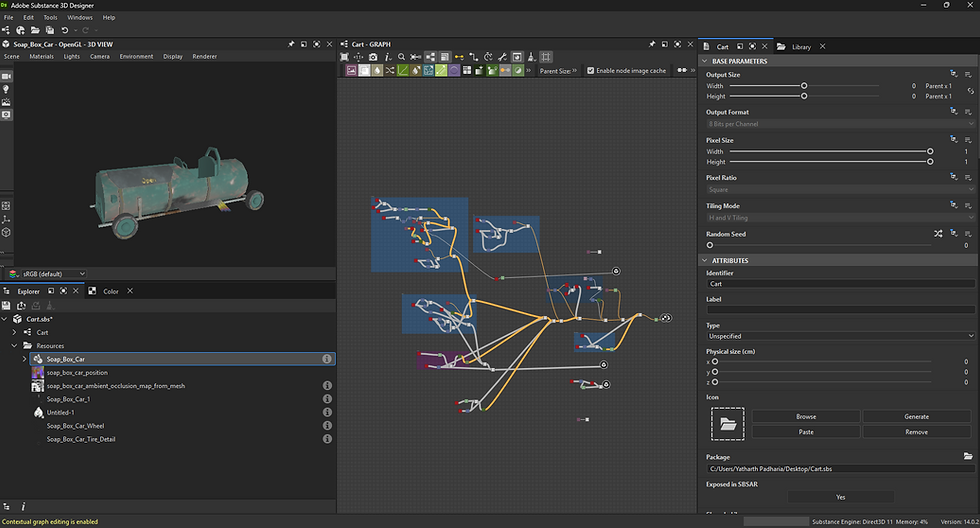This screenshot has width=980, height=528.
Task: Click the Random Seed slider handle
Action: pos(710,246)
